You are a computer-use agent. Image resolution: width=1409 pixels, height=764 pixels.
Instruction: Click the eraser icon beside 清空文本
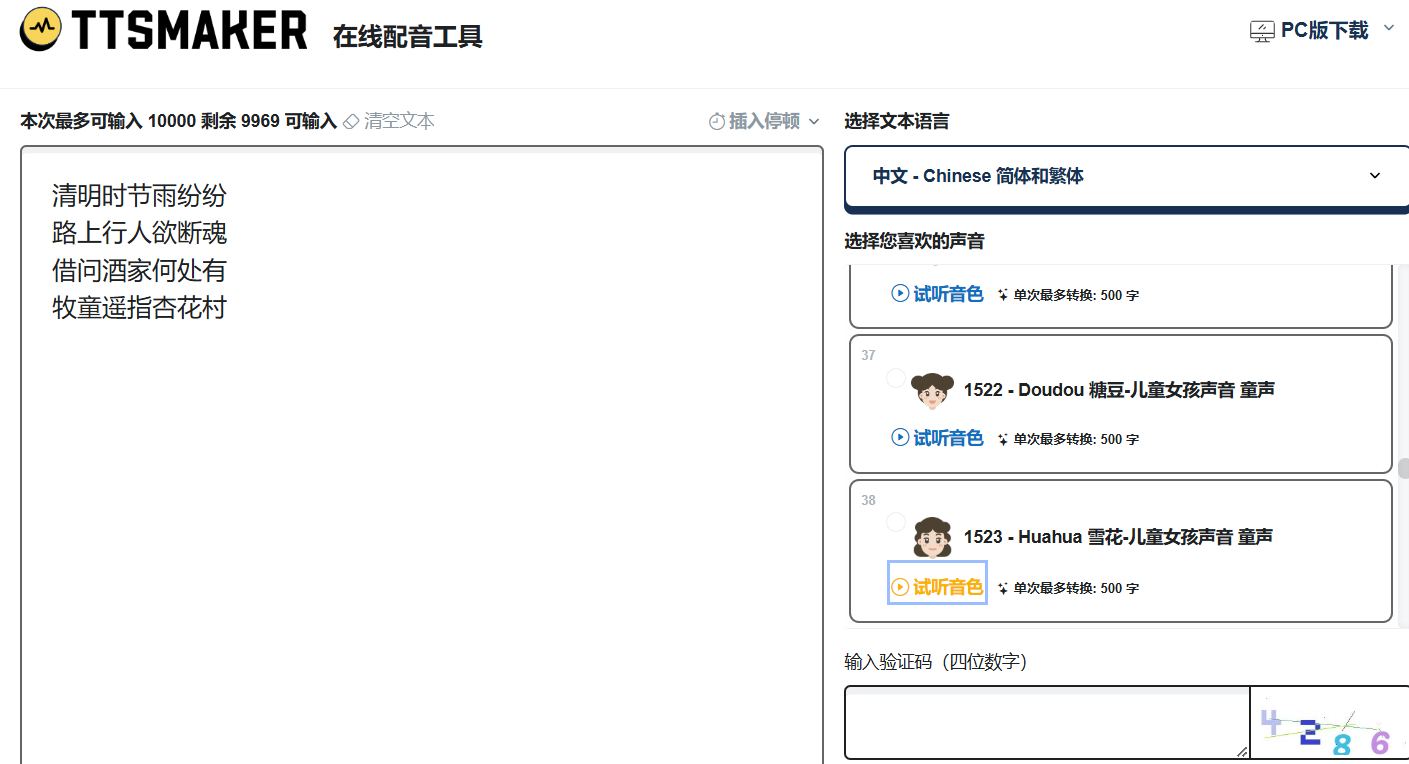click(351, 121)
